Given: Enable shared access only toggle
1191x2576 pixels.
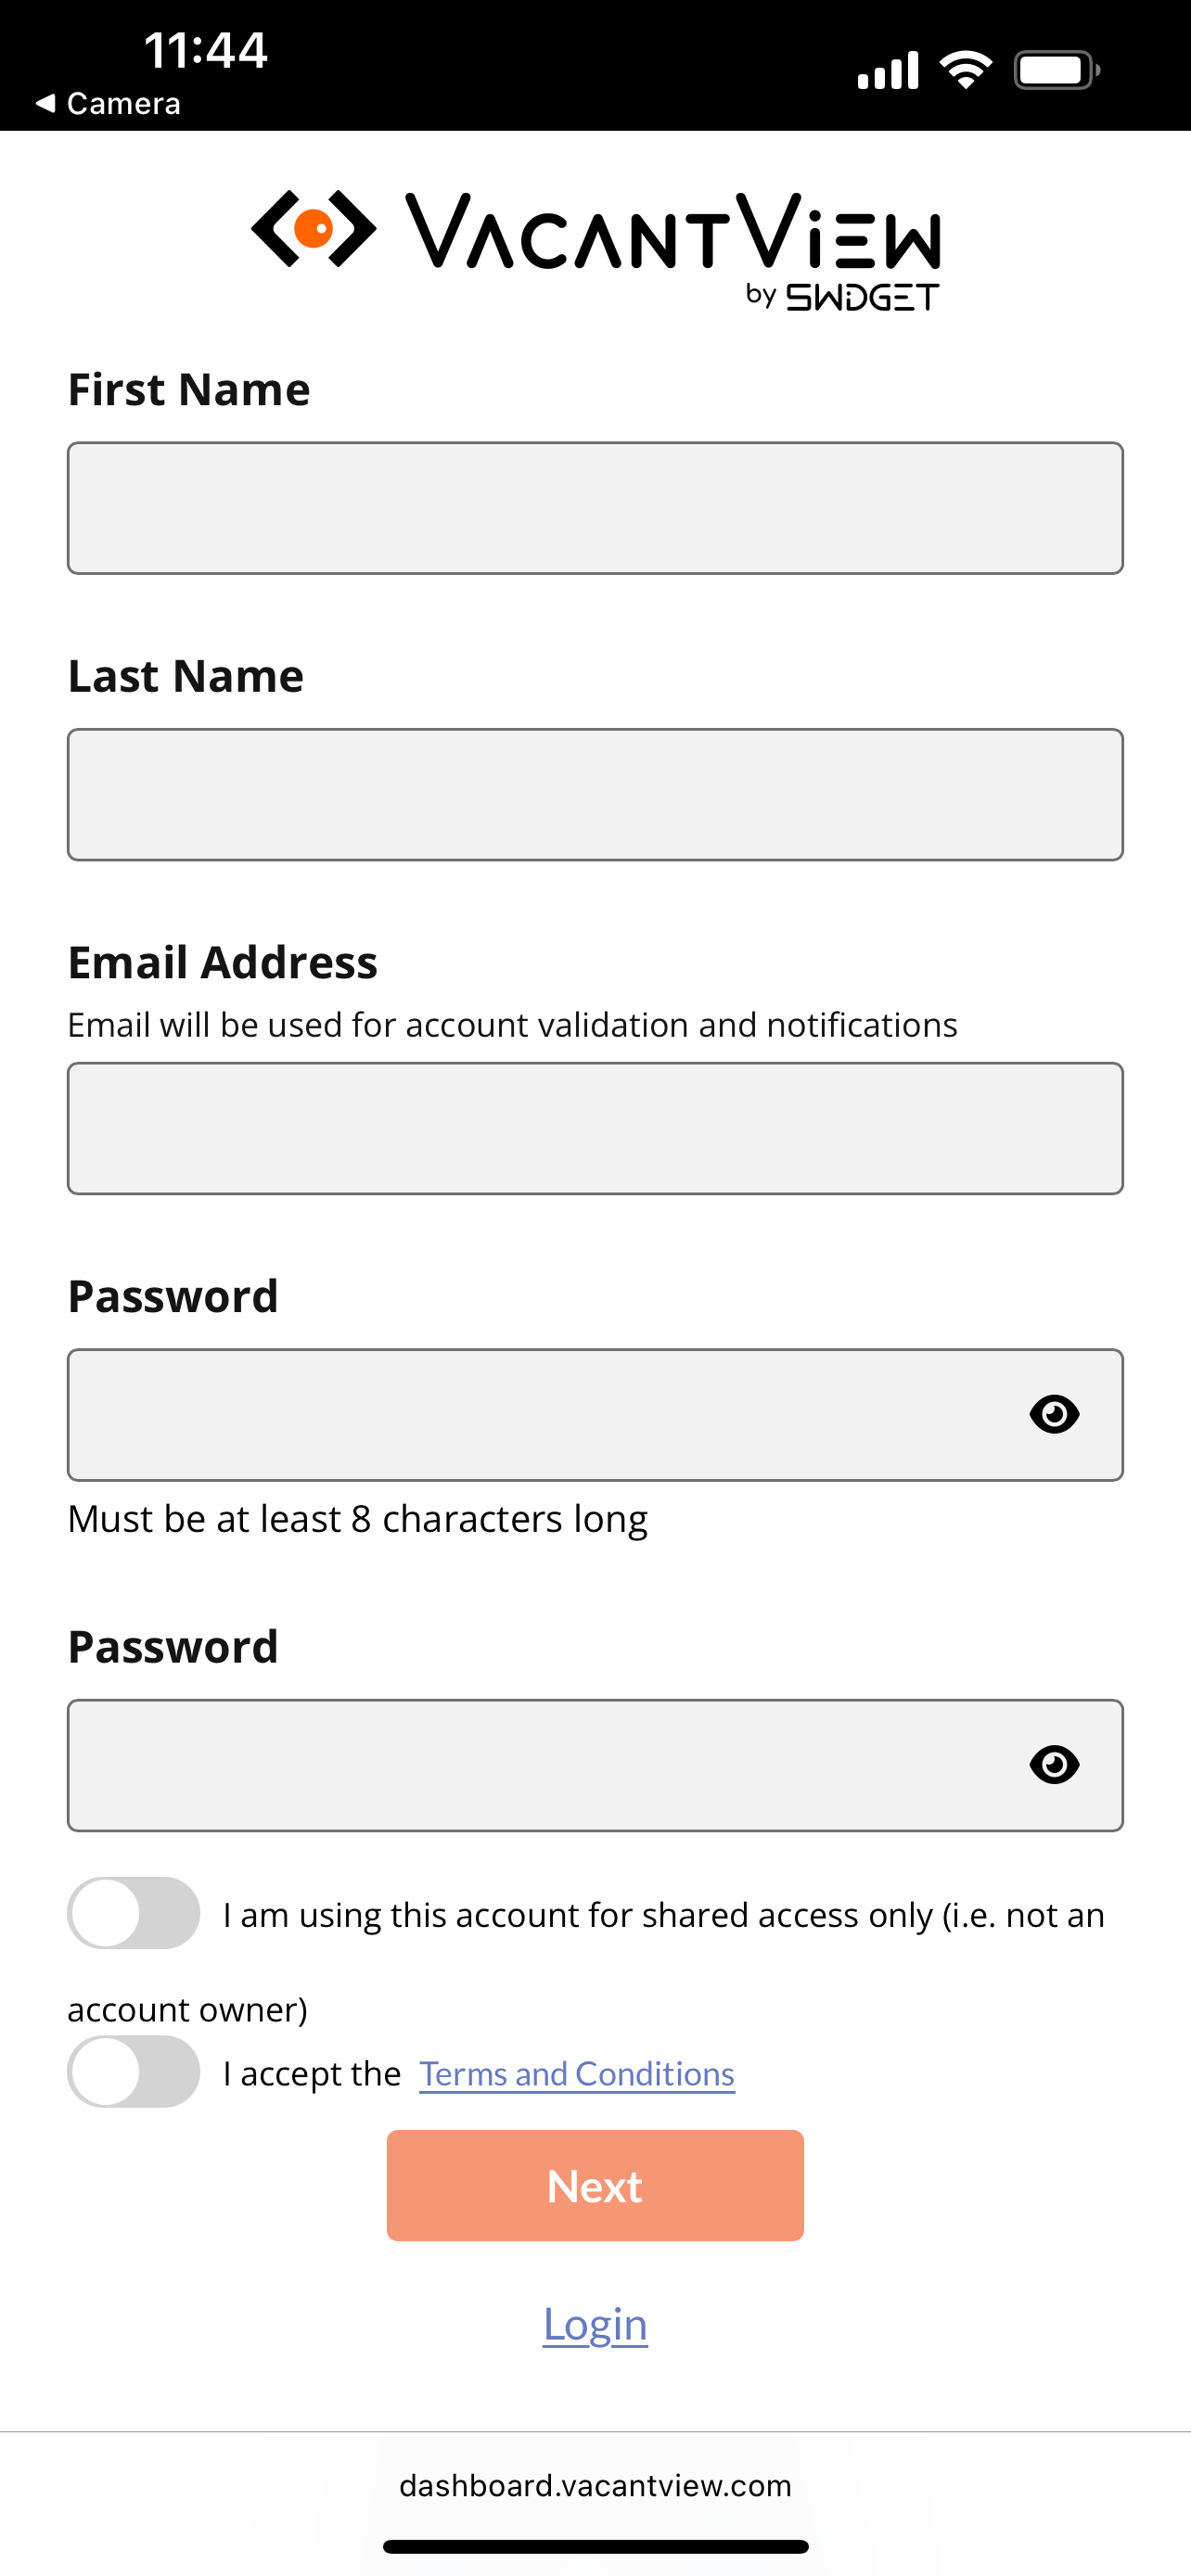Looking at the screenshot, I should click(x=134, y=1913).
